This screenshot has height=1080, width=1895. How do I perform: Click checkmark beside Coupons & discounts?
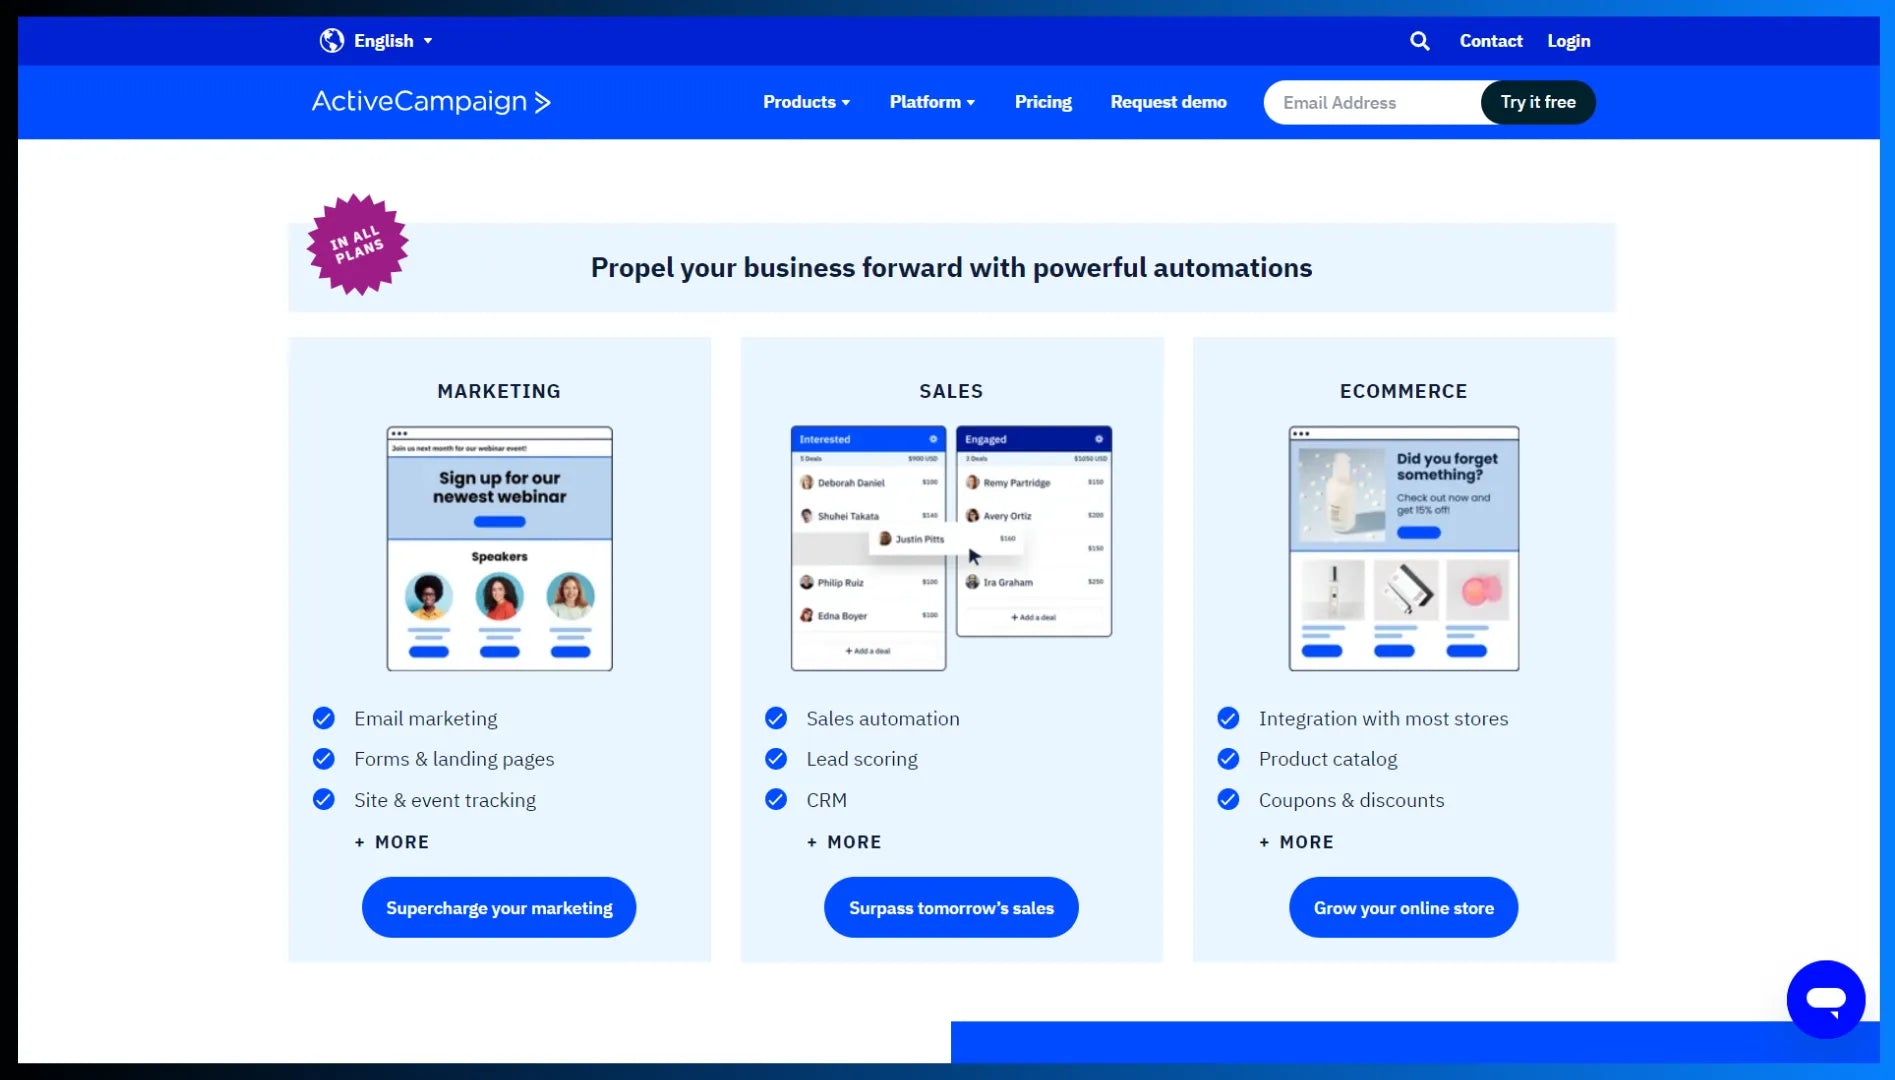(1228, 800)
